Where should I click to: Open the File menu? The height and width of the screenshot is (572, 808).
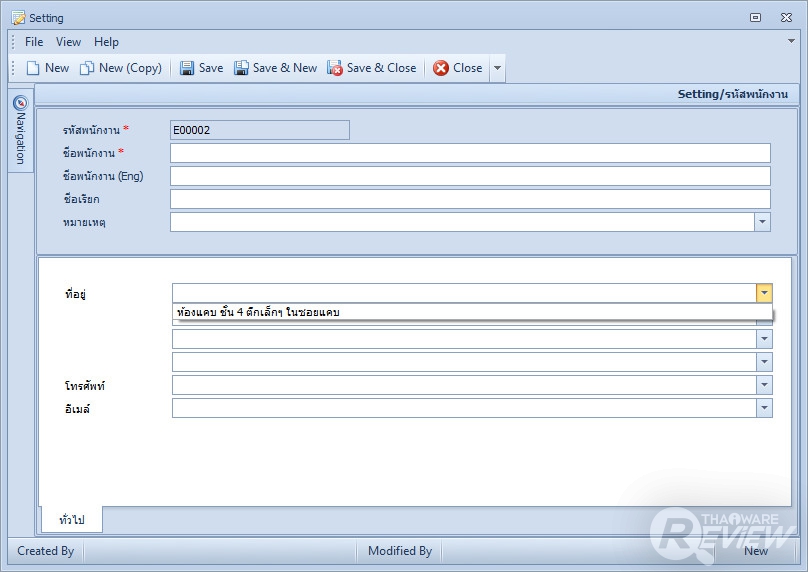34,42
